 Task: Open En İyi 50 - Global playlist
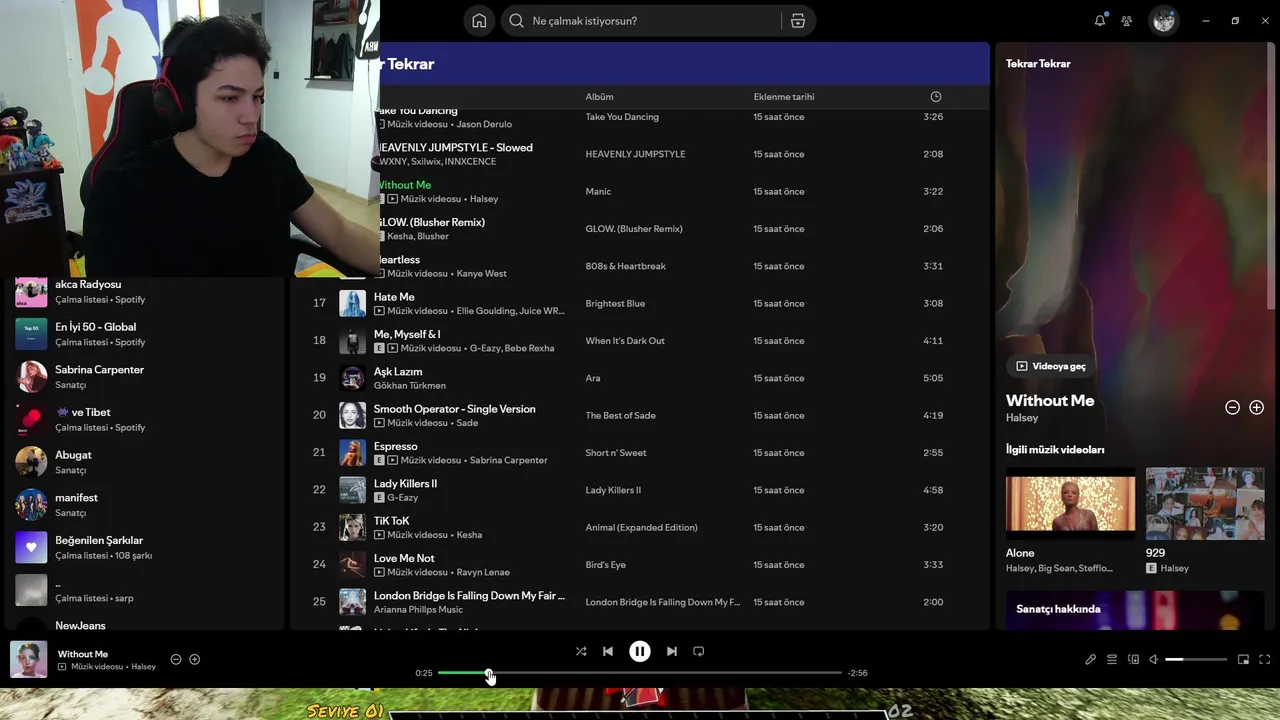[145, 334]
